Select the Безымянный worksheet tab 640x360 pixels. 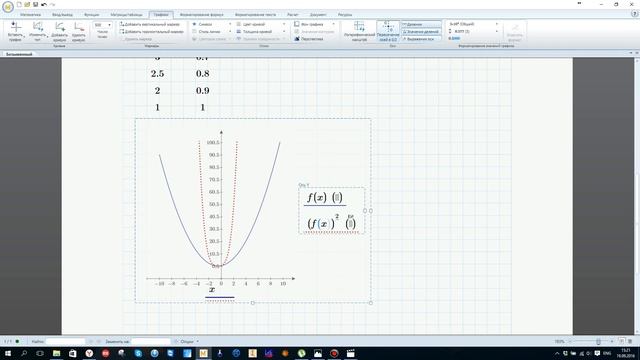19,54
